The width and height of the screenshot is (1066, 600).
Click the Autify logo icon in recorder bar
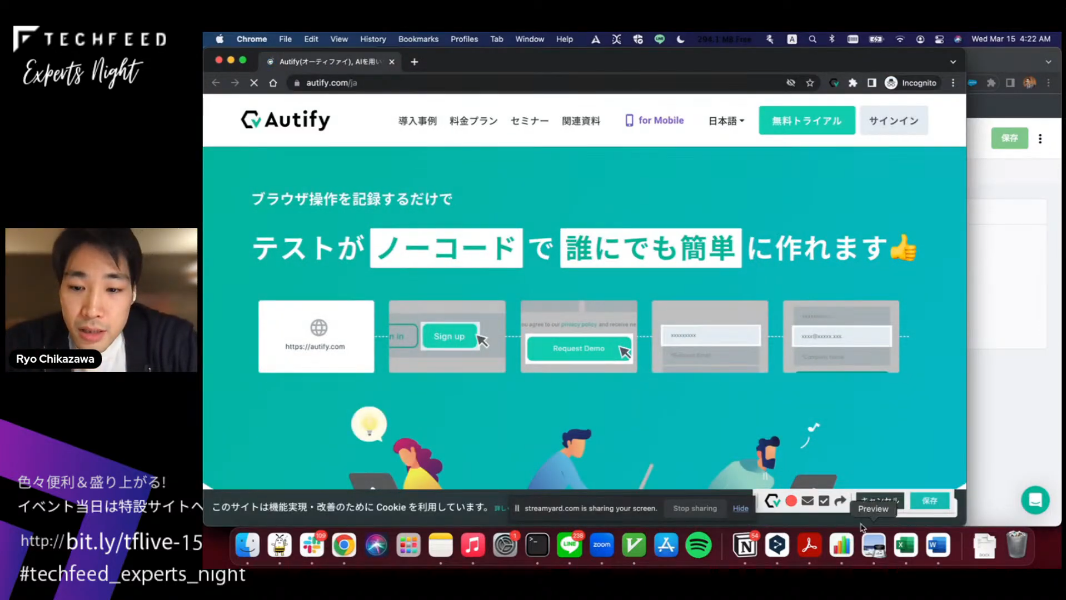[x=772, y=501]
